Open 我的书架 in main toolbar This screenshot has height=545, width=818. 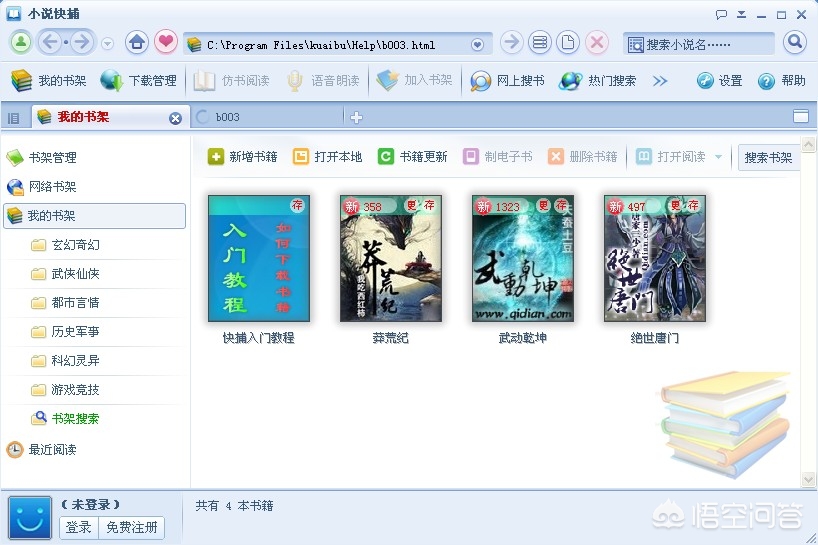point(49,81)
